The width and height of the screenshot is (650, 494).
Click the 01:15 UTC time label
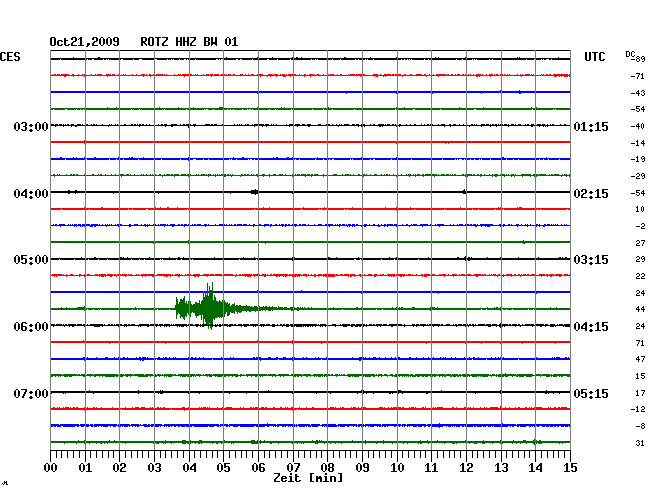point(591,126)
